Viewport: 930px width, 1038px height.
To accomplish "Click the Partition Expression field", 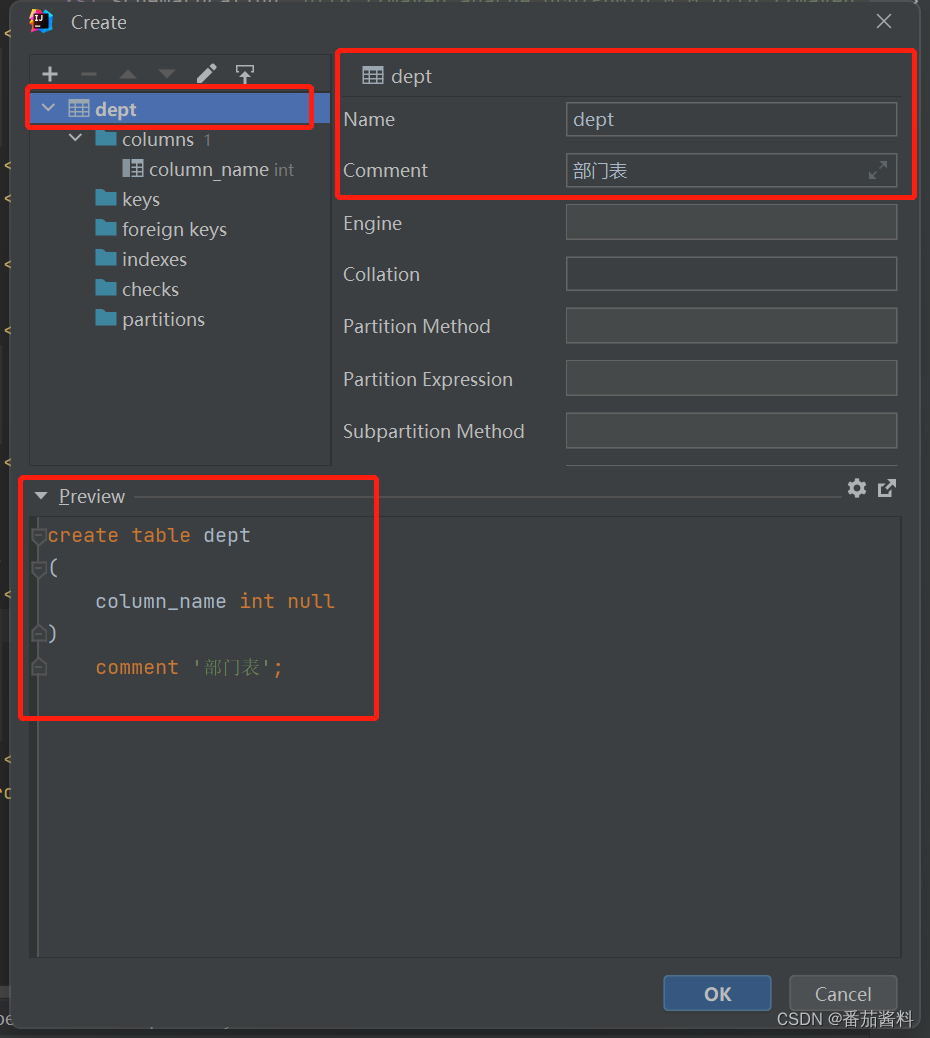I will [x=731, y=378].
